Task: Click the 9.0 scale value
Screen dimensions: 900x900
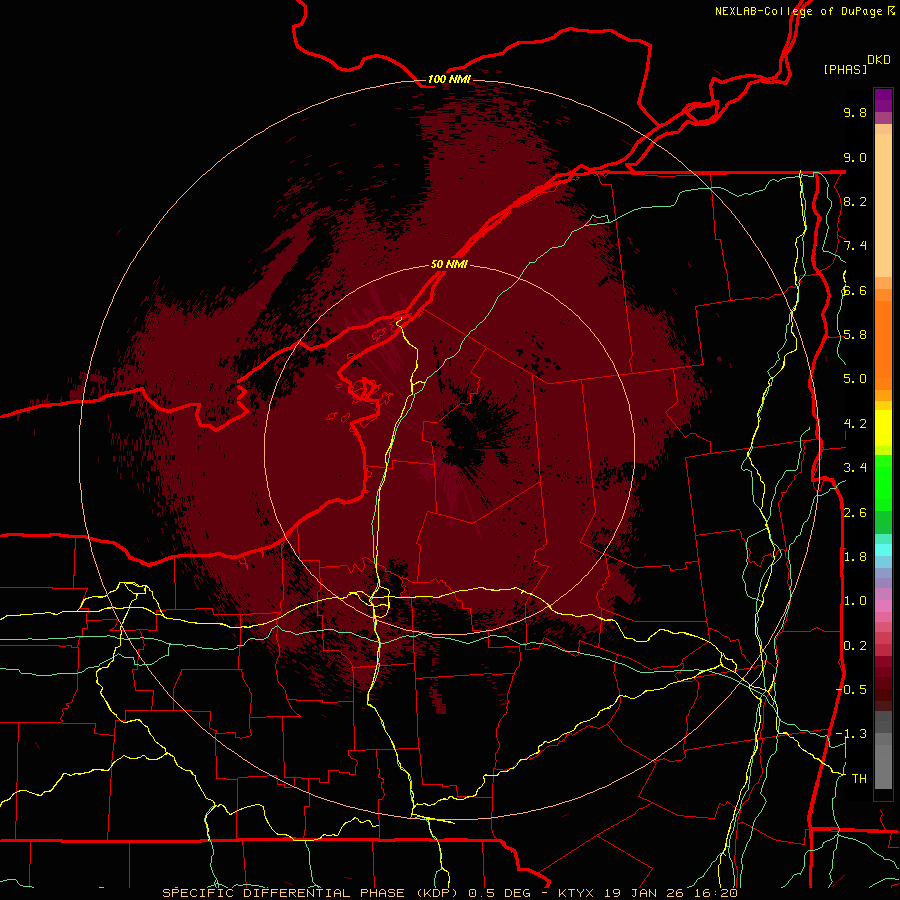Action: pyautogui.click(x=855, y=157)
